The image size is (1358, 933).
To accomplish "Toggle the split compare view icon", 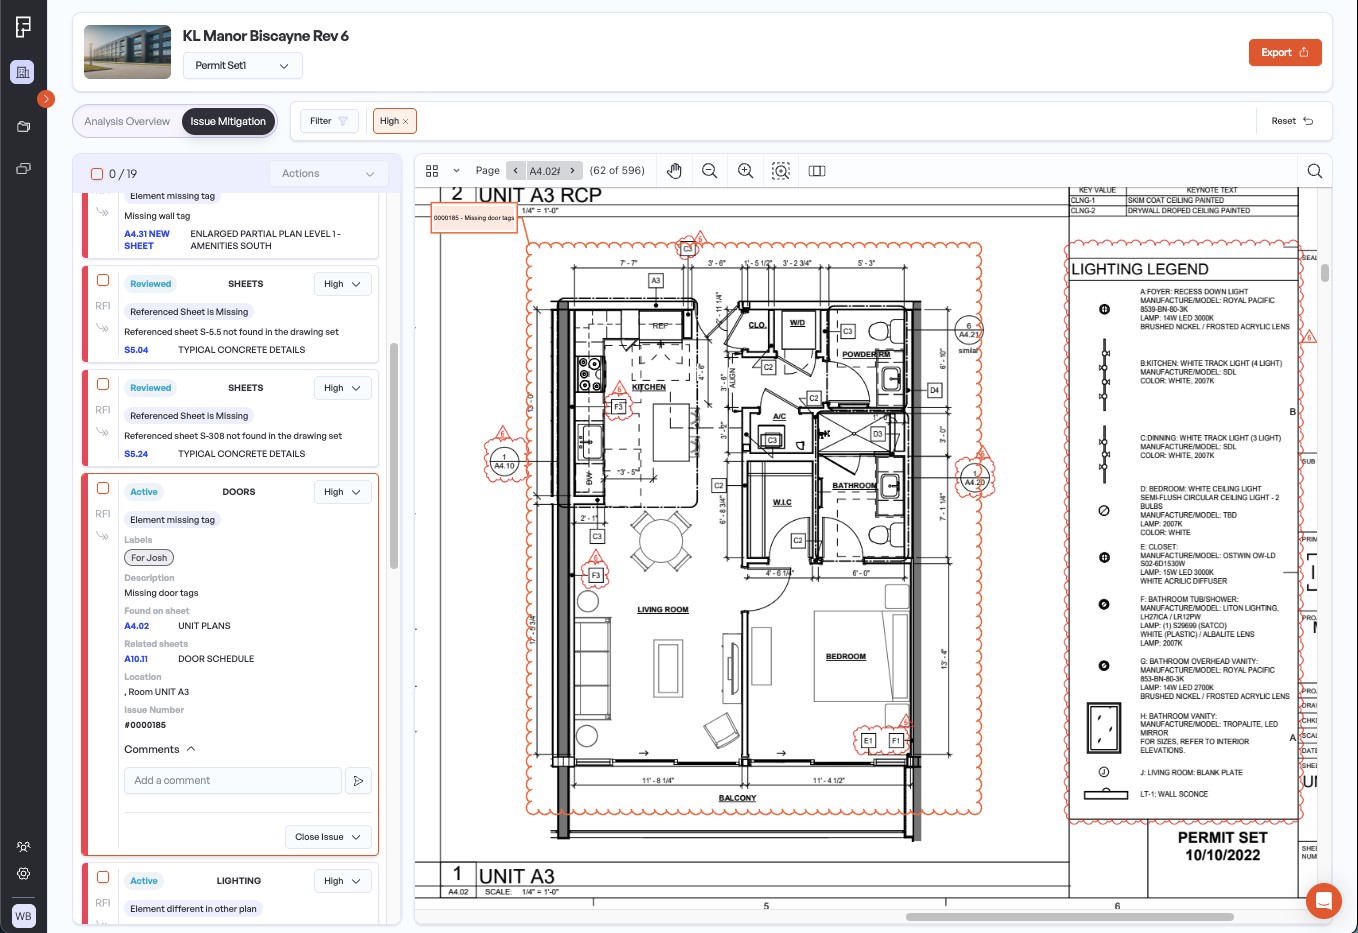I will (x=817, y=171).
